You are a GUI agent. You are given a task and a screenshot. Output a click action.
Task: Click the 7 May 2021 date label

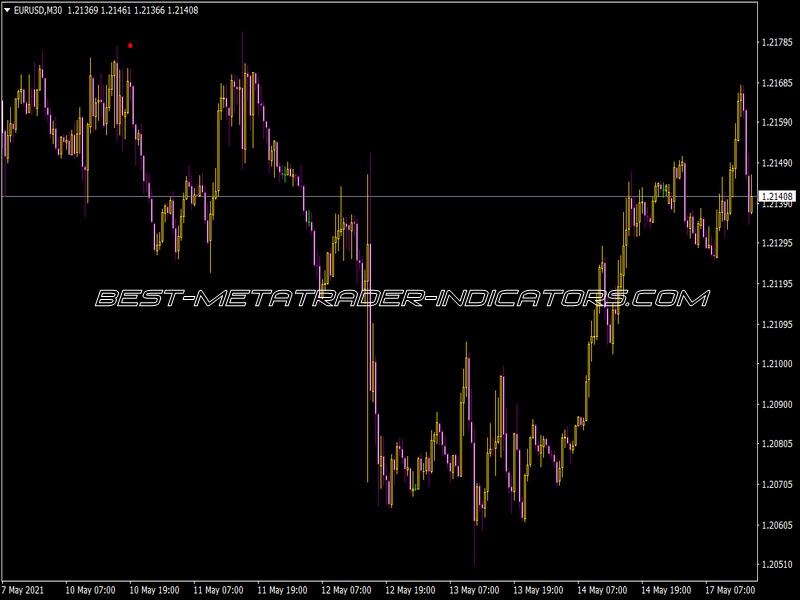23,590
